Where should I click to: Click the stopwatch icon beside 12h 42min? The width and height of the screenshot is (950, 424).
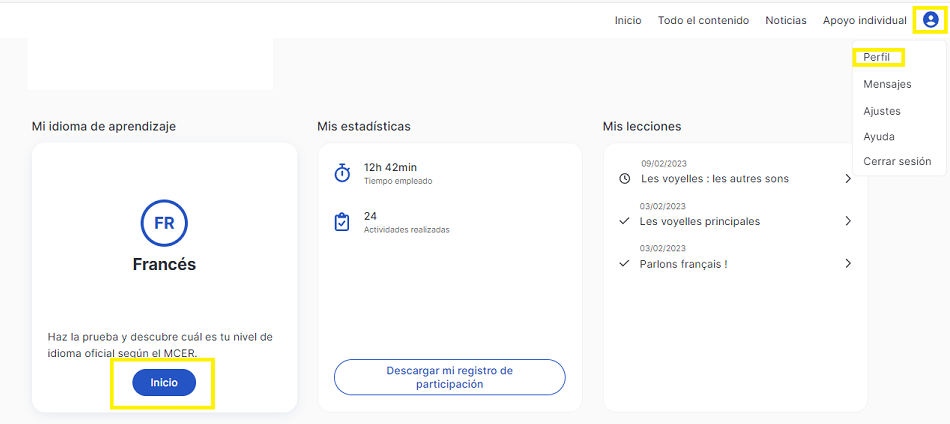click(x=342, y=173)
